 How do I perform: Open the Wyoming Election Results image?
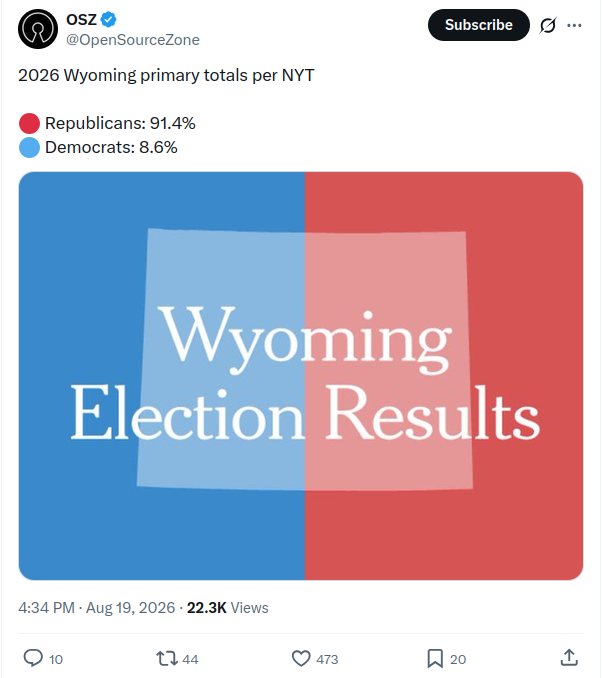click(301, 376)
